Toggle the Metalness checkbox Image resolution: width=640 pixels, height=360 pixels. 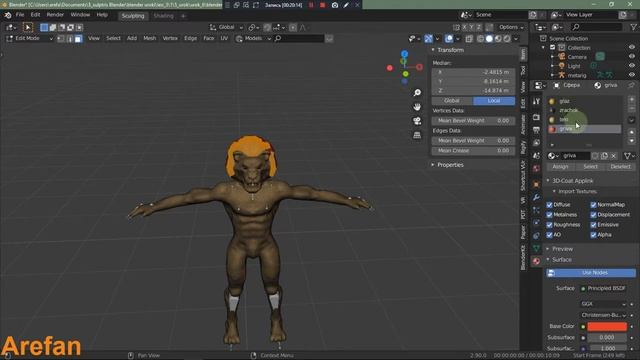pos(549,215)
